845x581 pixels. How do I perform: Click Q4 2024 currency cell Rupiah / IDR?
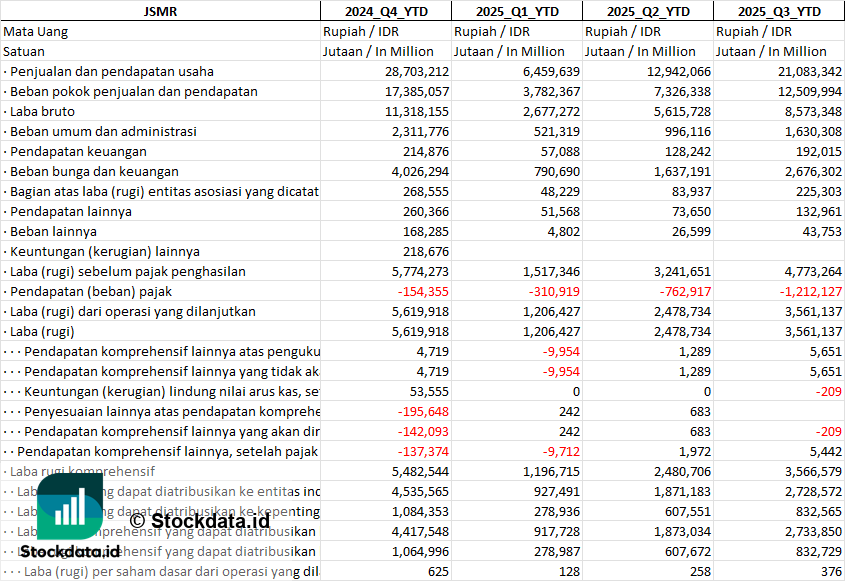(361, 32)
